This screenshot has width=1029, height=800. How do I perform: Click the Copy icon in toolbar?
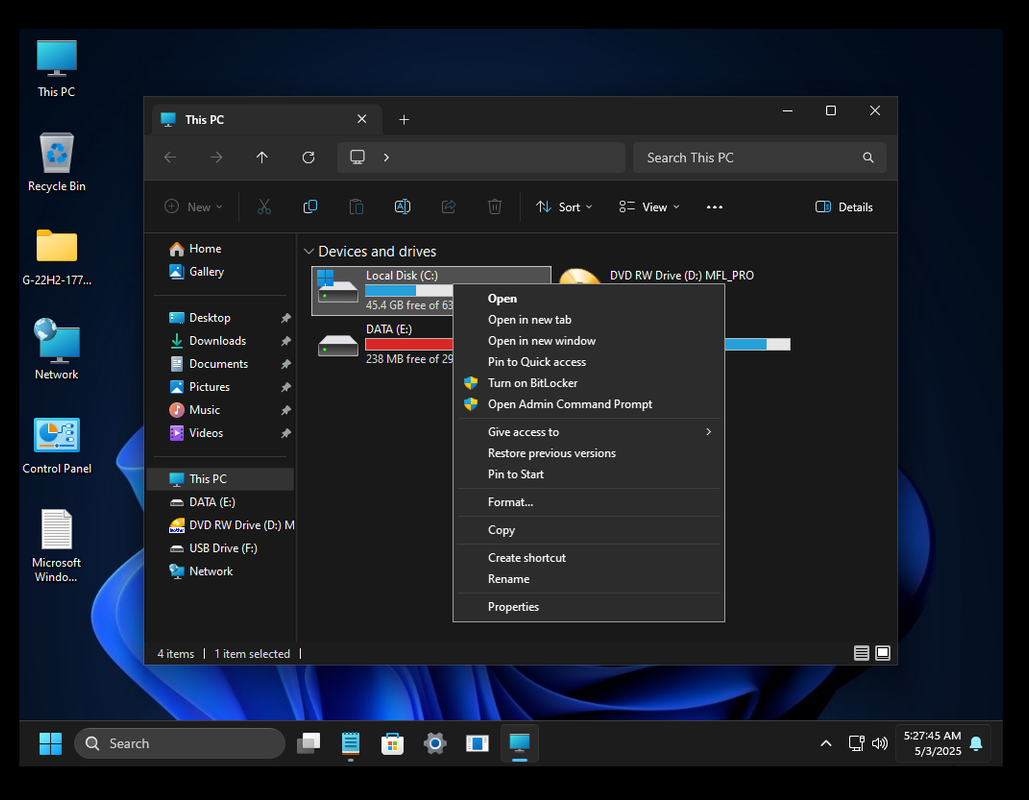pyautogui.click(x=310, y=207)
